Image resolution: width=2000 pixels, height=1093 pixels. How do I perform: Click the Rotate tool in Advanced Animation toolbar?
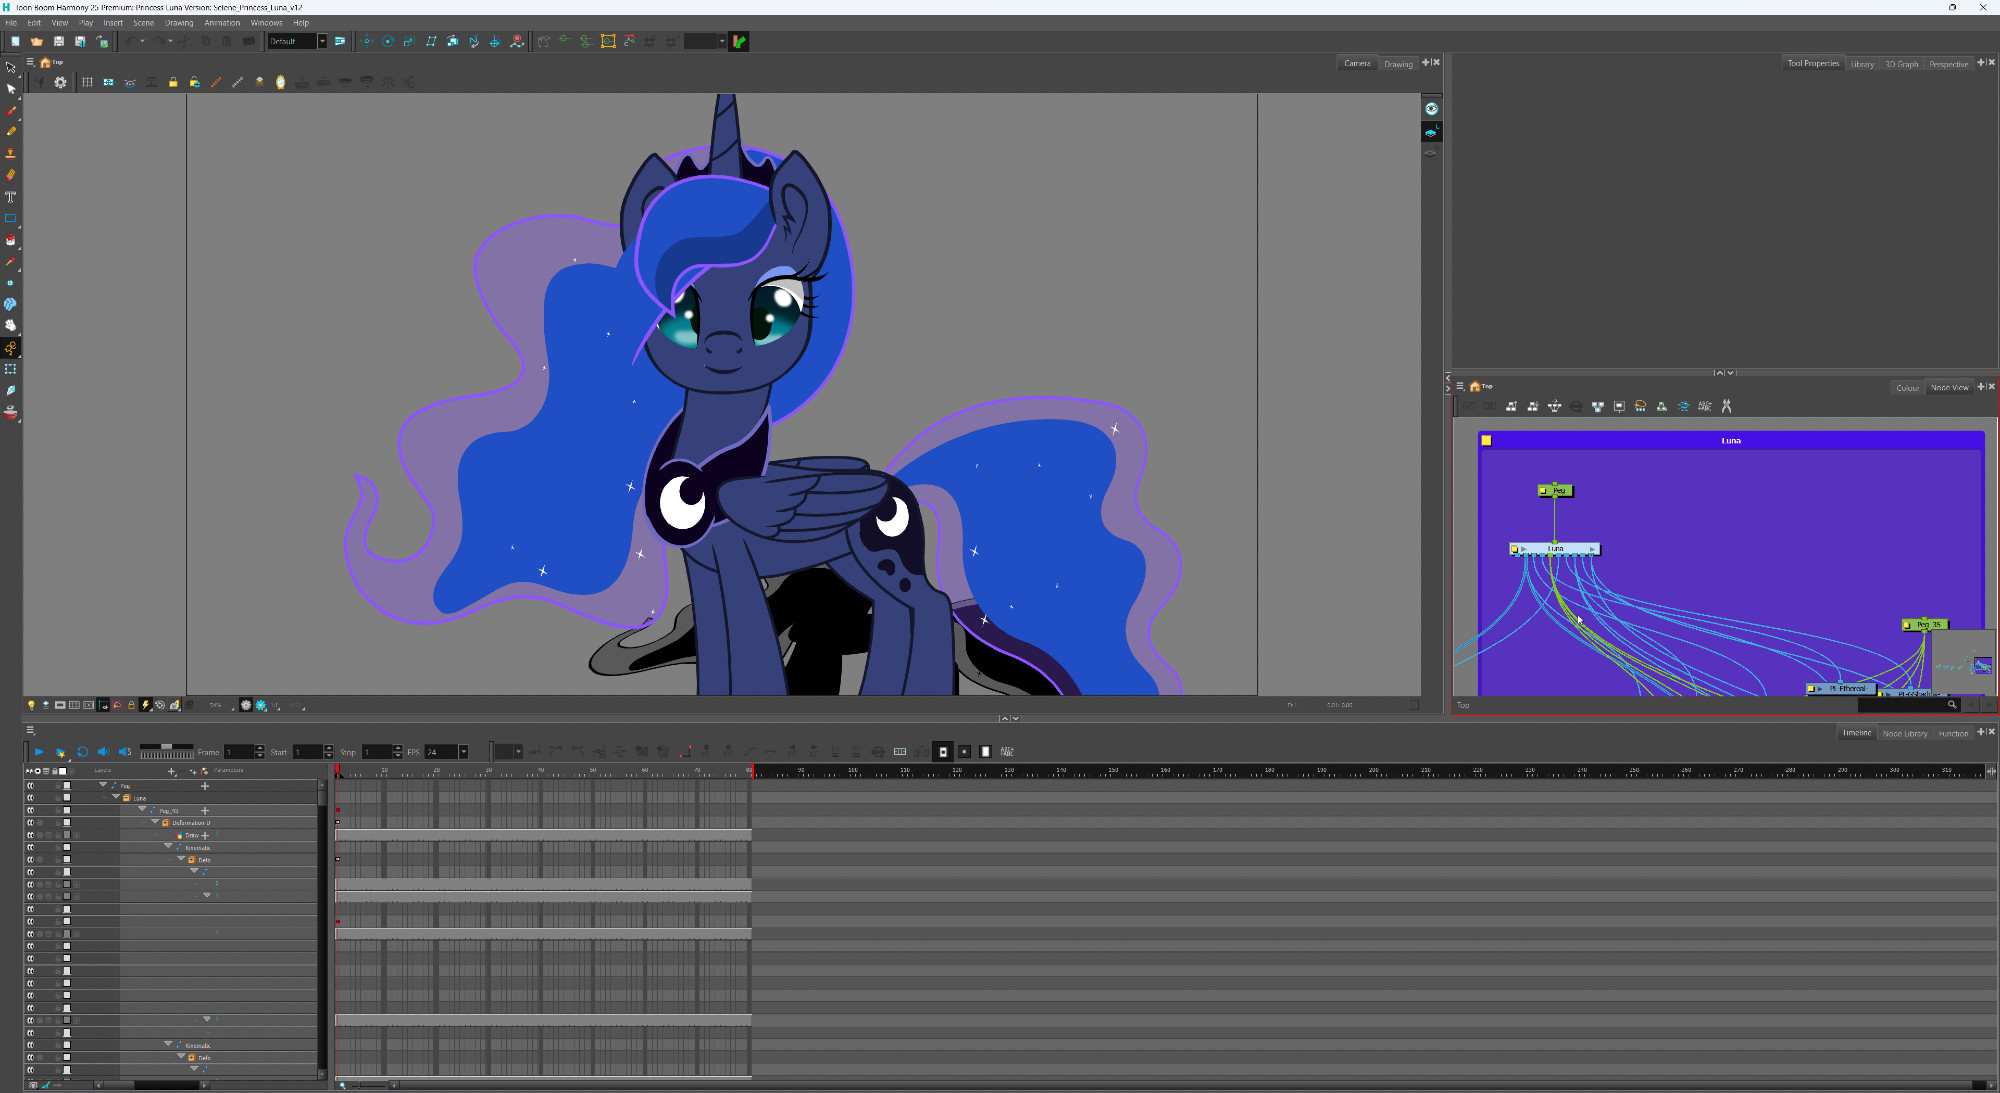(388, 41)
